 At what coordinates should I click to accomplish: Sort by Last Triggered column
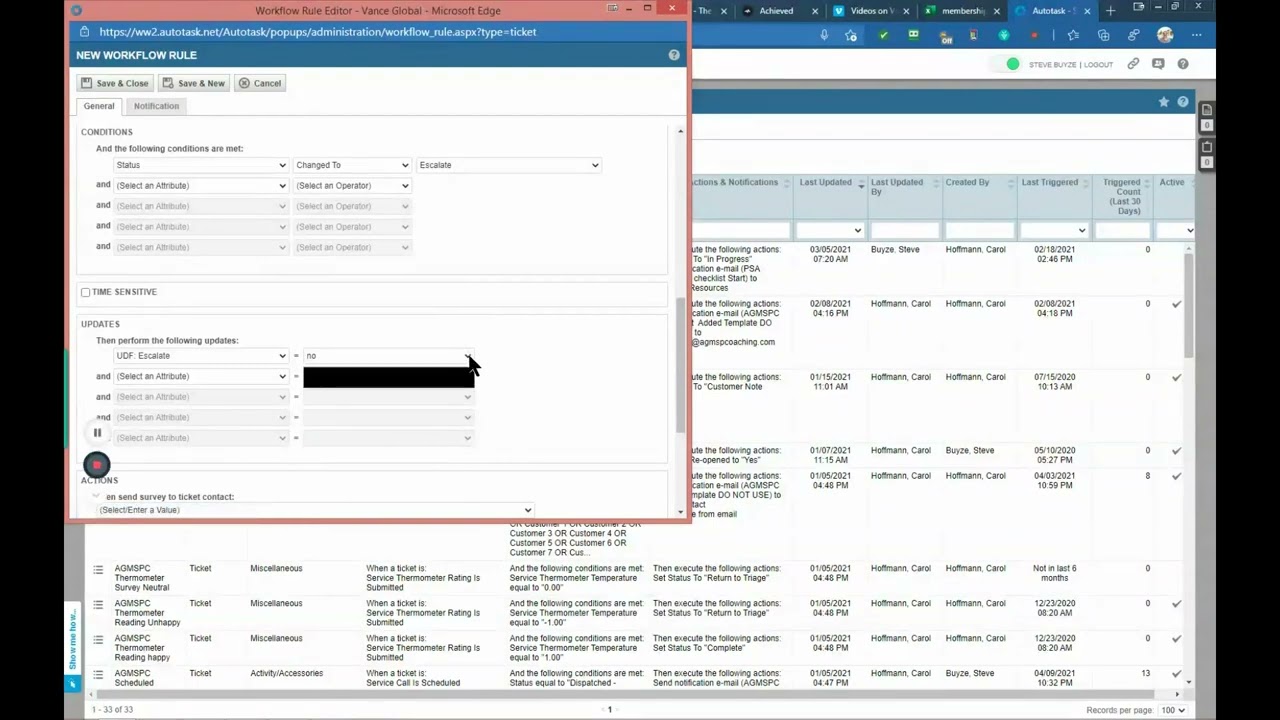tap(1049, 182)
